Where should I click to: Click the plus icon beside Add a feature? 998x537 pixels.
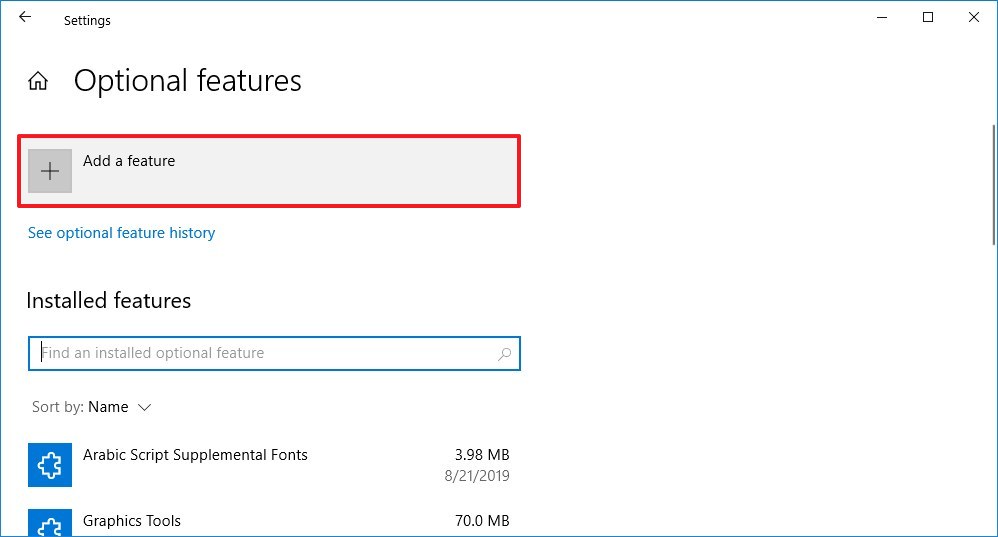point(50,171)
